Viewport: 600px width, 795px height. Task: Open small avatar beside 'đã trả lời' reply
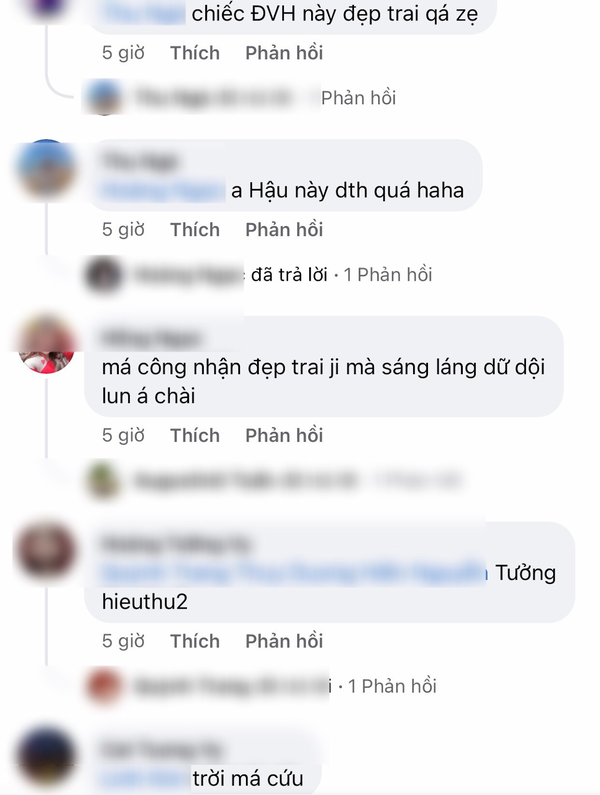104,275
